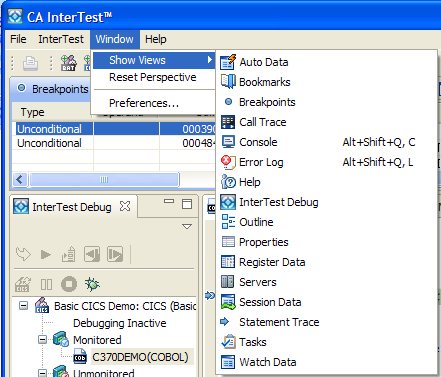Select Basic CICS Demo: CICS tree item
The height and width of the screenshot is (377, 441).
125,306
